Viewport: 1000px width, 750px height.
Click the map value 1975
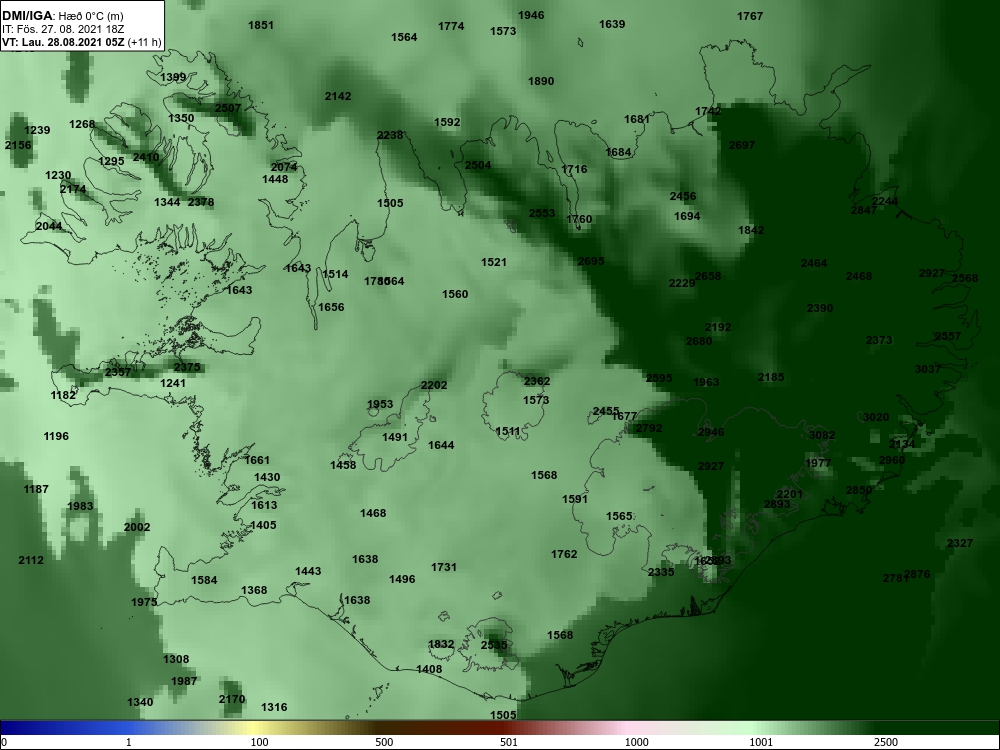point(144,603)
